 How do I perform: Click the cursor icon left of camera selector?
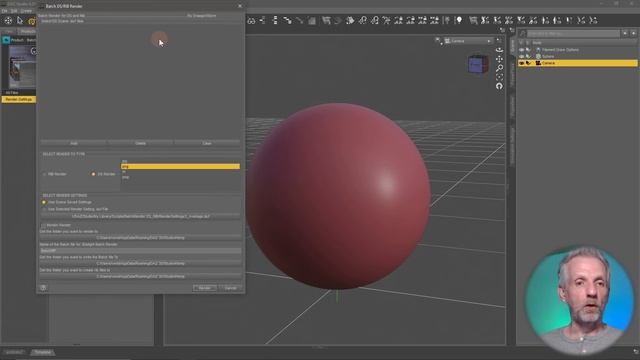[438, 41]
